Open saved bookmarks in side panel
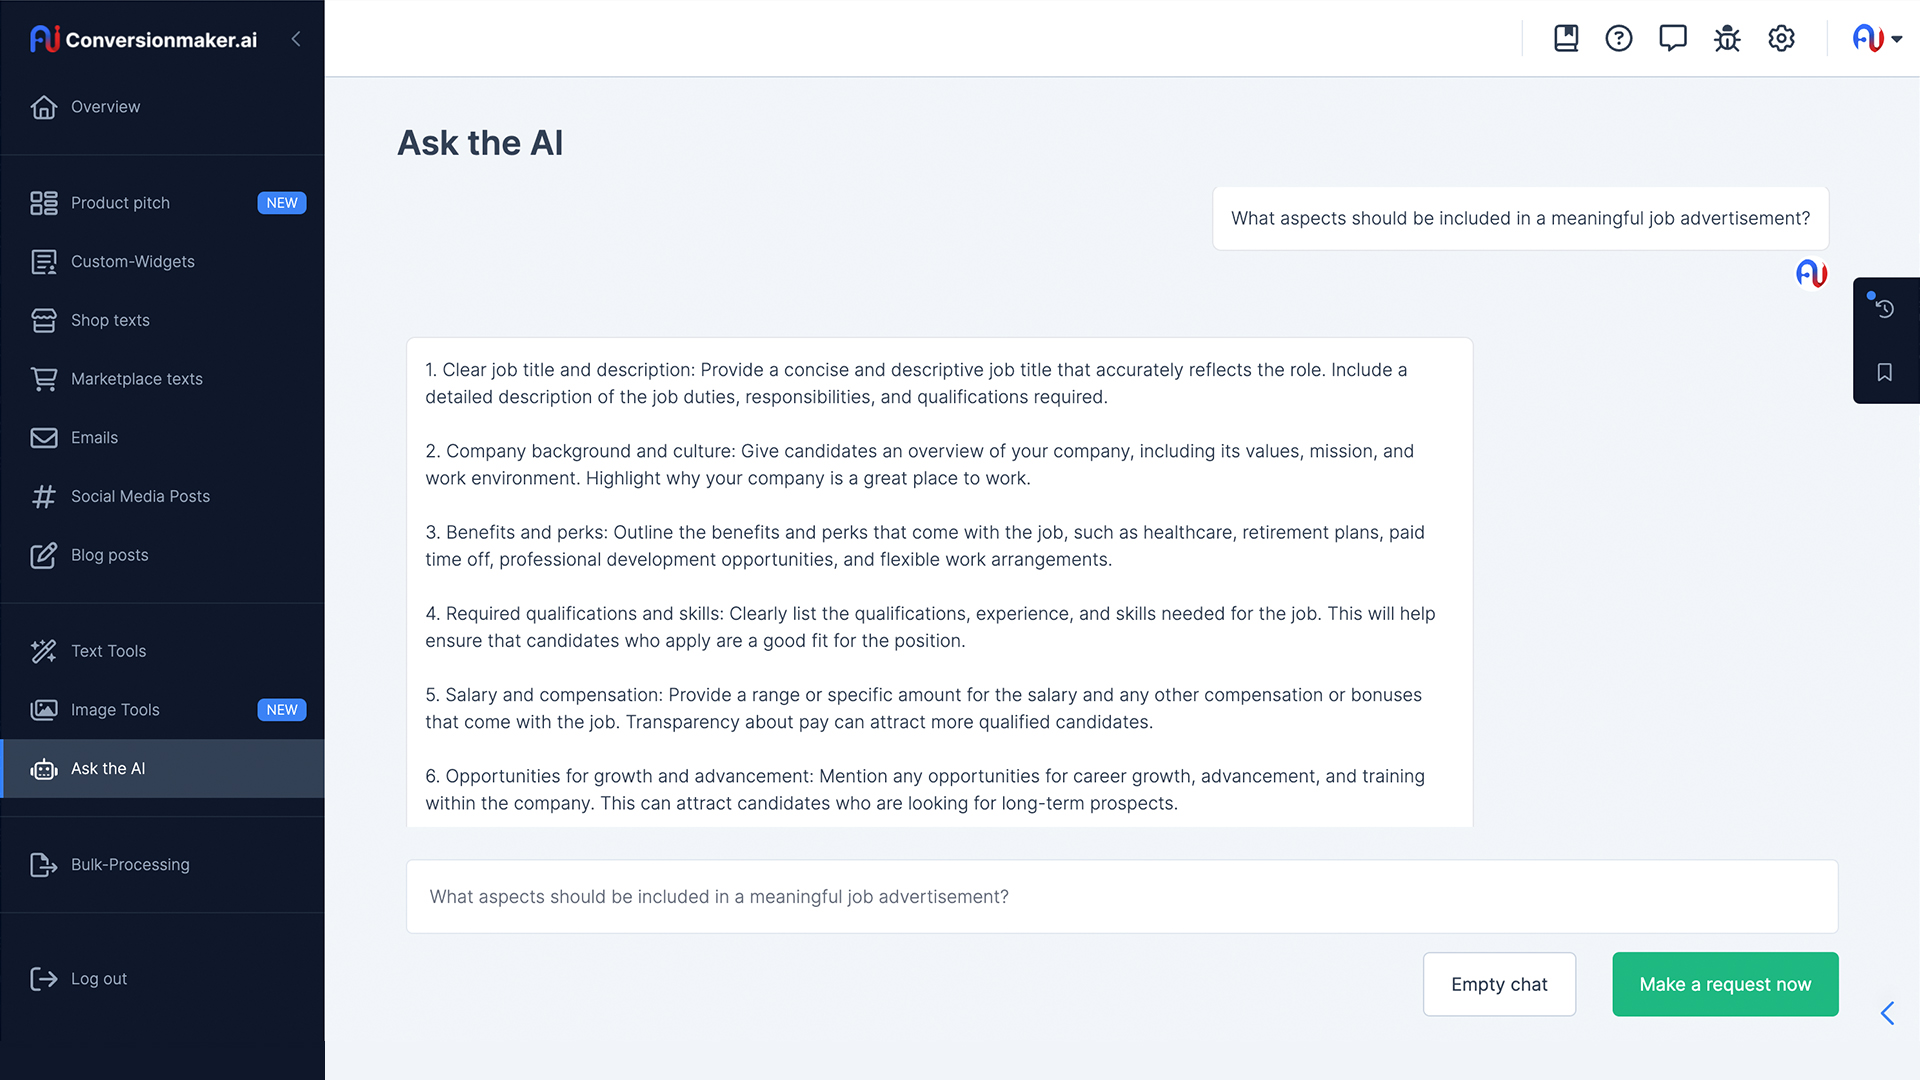The height and width of the screenshot is (1080, 1920). pyautogui.click(x=1885, y=373)
